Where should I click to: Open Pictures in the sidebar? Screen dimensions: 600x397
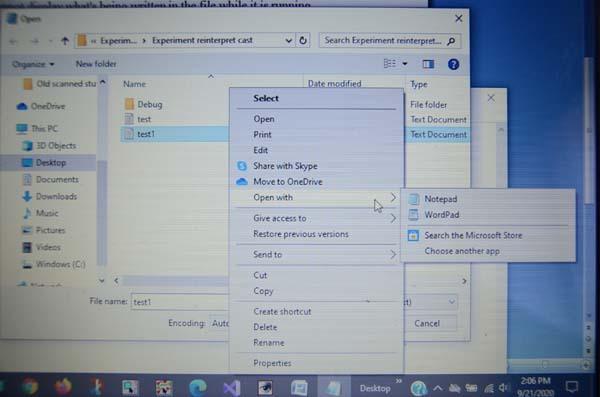coord(50,230)
